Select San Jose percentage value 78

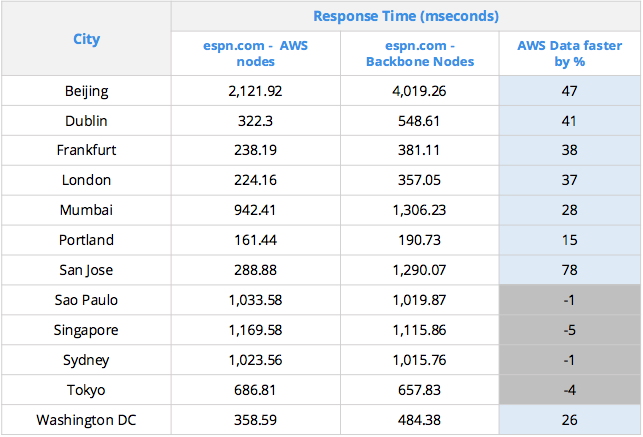click(x=570, y=270)
